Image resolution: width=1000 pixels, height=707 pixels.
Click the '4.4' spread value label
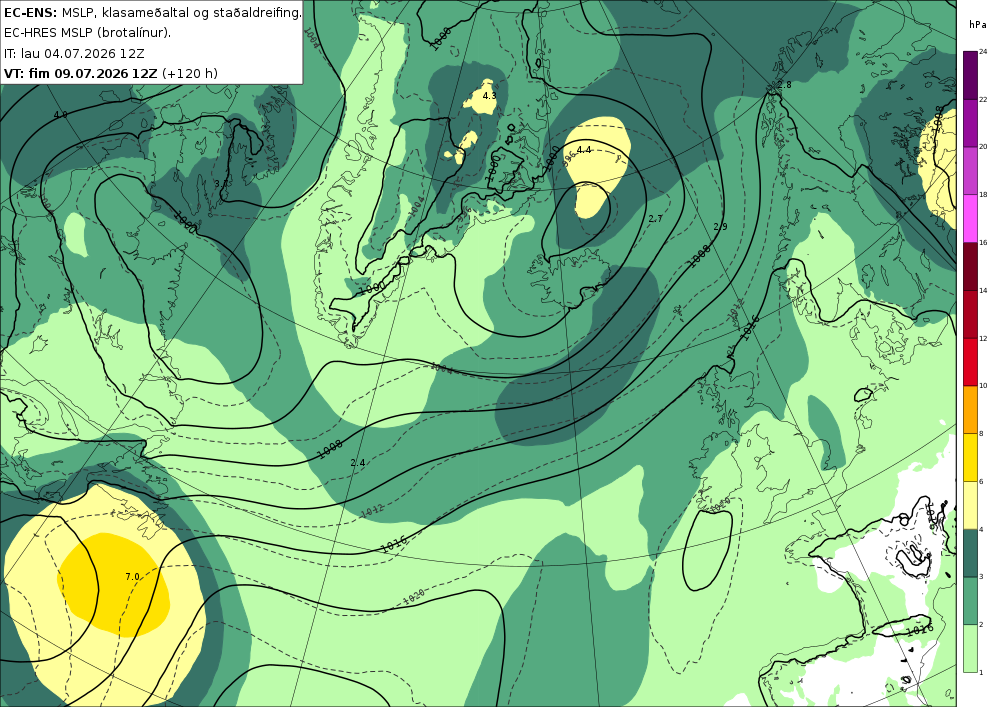(x=584, y=150)
